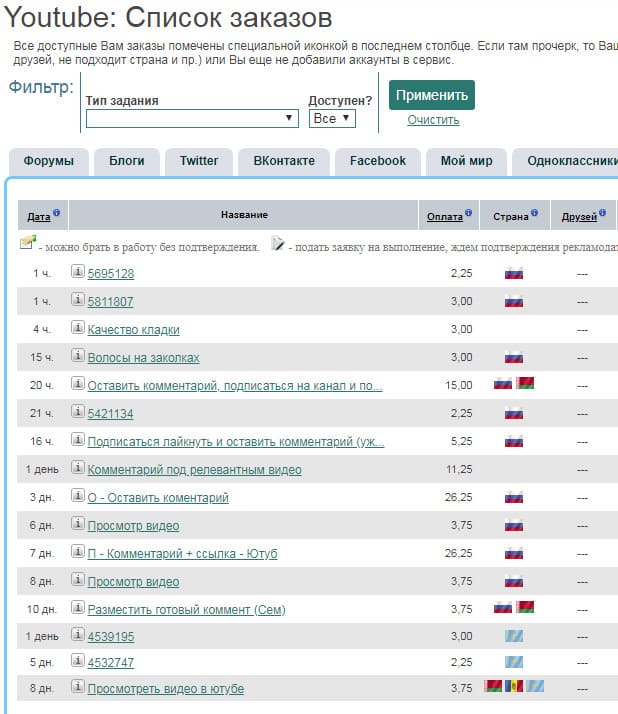Click the Russian flag in the 5811807 row
Image resolution: width=618 pixels, height=714 pixels.
514,301
